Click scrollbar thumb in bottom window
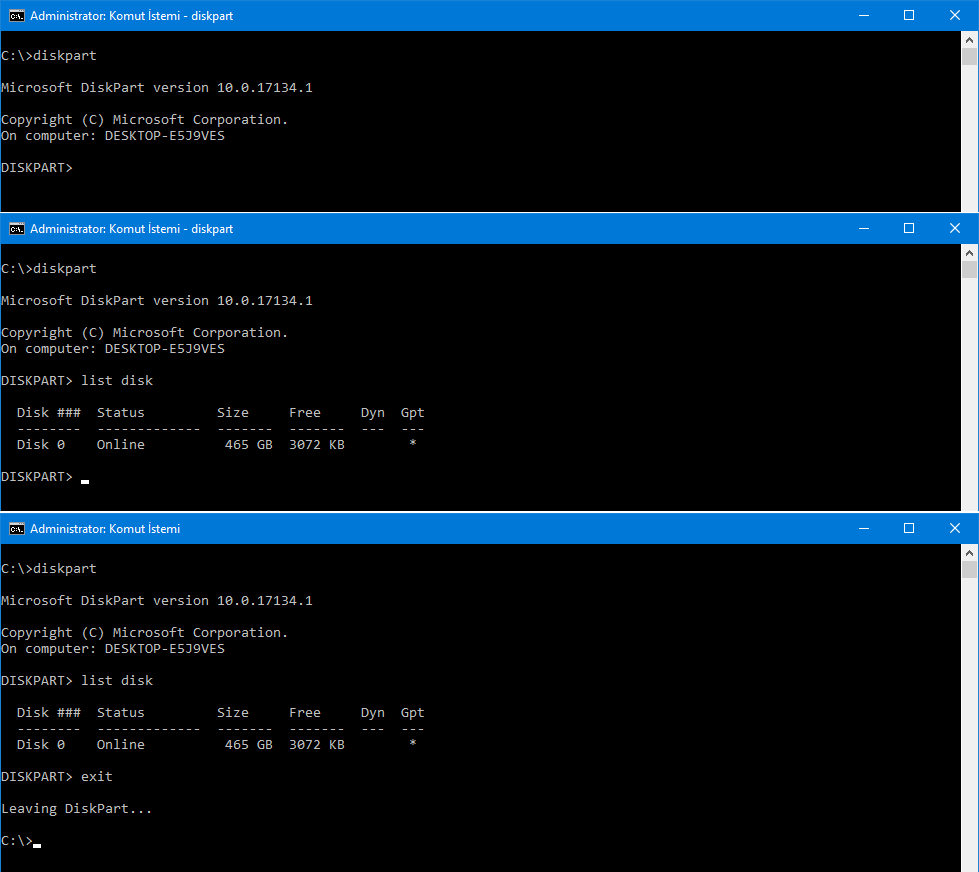This screenshot has height=872, width=979. (969, 570)
